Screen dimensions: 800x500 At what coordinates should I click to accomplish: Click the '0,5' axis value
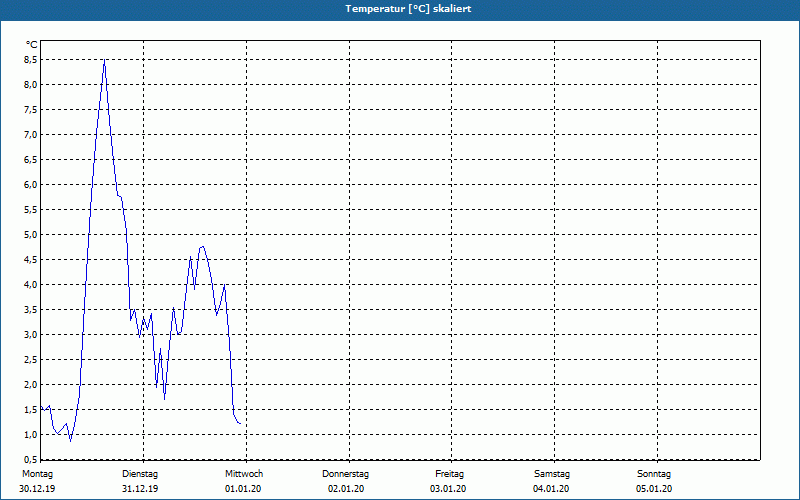click(31, 459)
